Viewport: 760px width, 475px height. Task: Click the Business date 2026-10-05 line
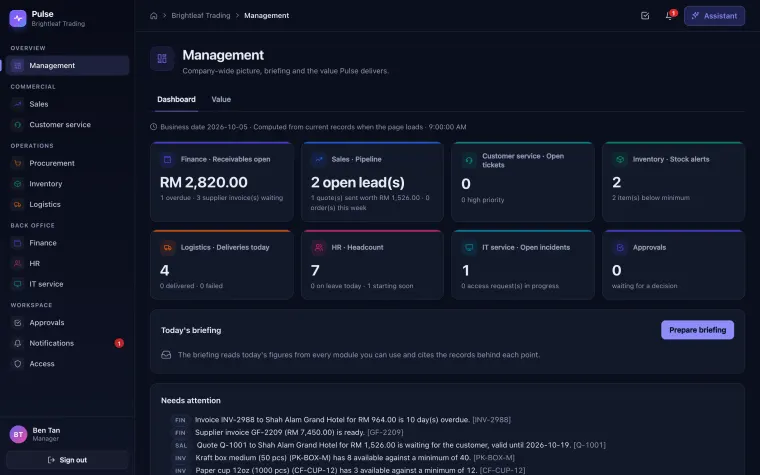tap(308, 127)
